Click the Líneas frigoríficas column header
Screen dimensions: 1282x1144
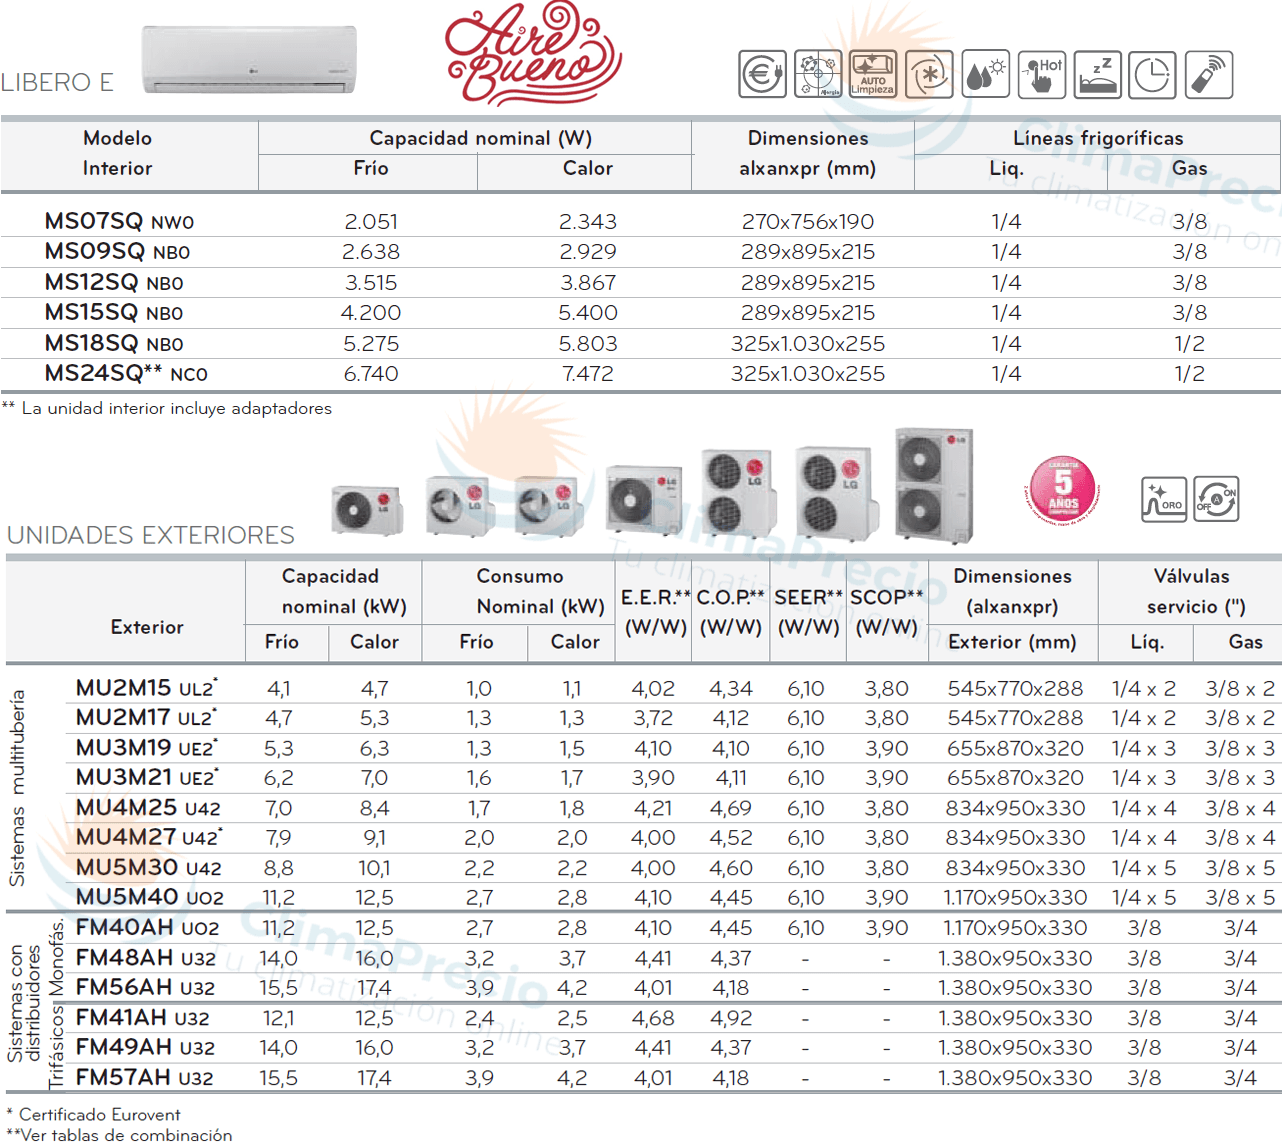point(1097,138)
